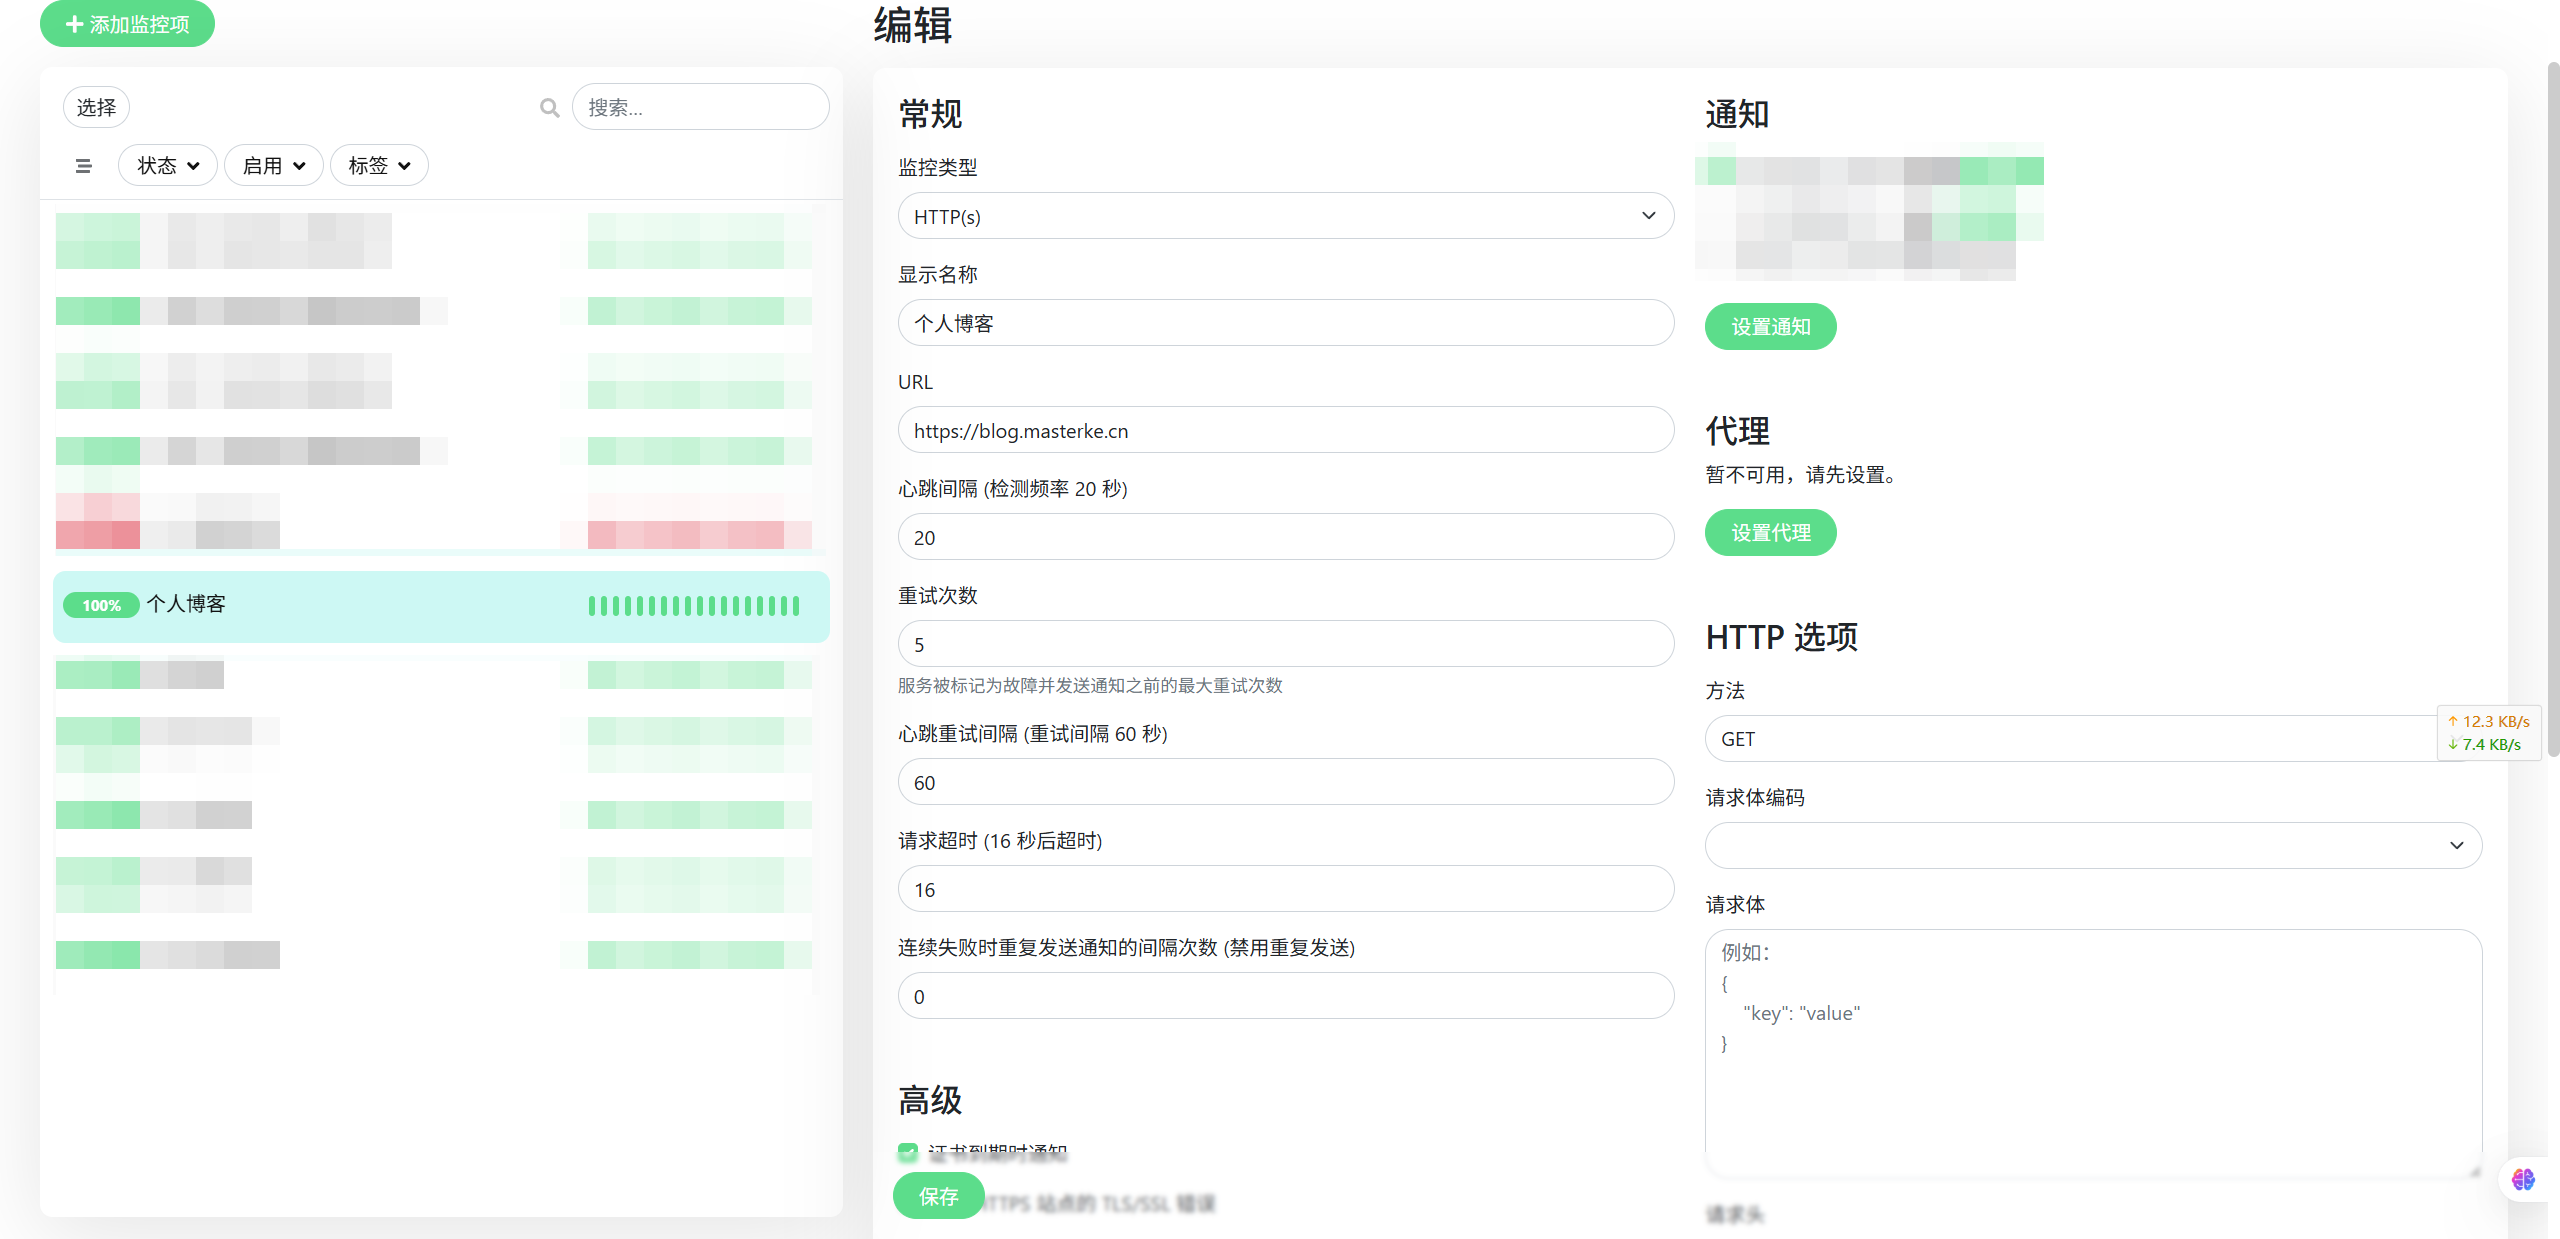Click the 选择 button
This screenshot has width=2560, height=1239.
[96, 108]
